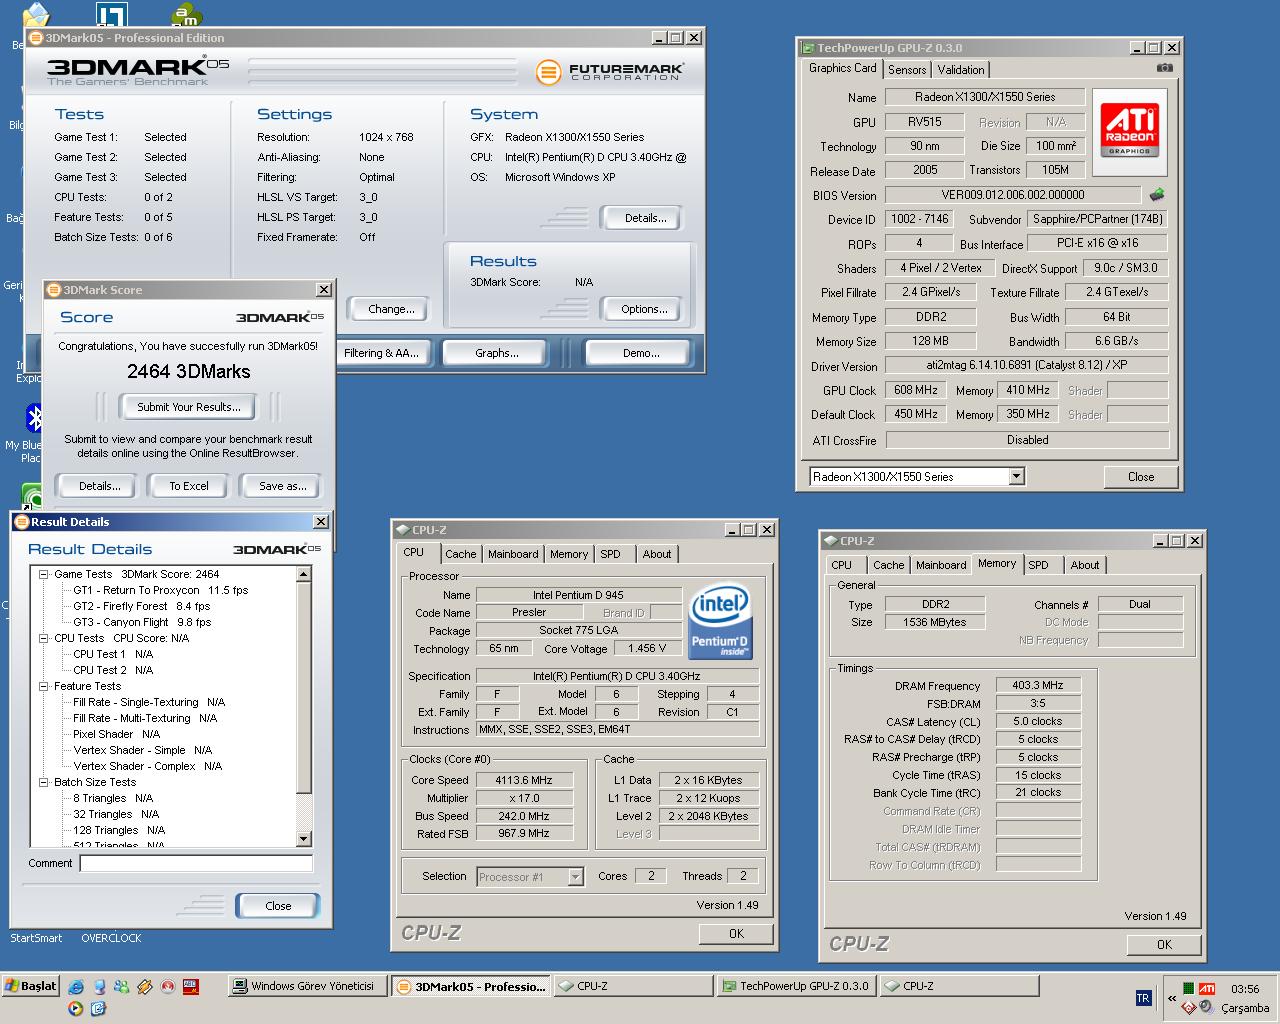
Task: Click the Comment input field
Action: [196, 863]
